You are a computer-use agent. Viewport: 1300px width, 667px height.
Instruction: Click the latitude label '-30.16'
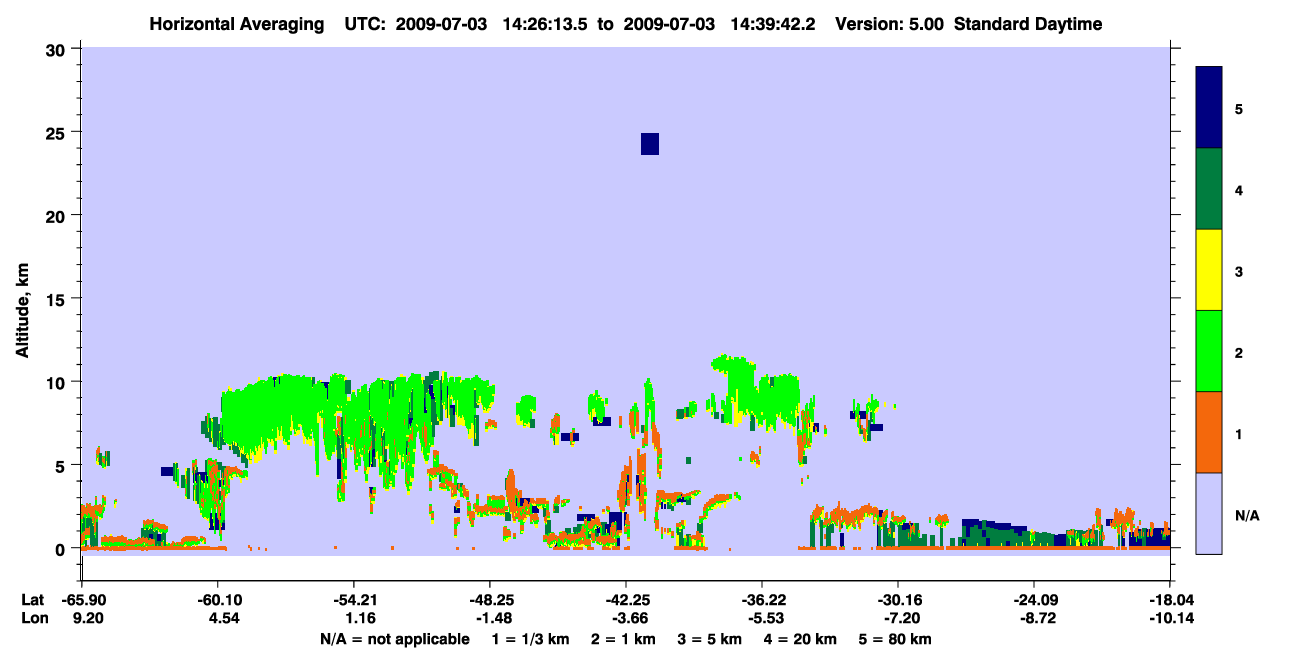(897, 600)
